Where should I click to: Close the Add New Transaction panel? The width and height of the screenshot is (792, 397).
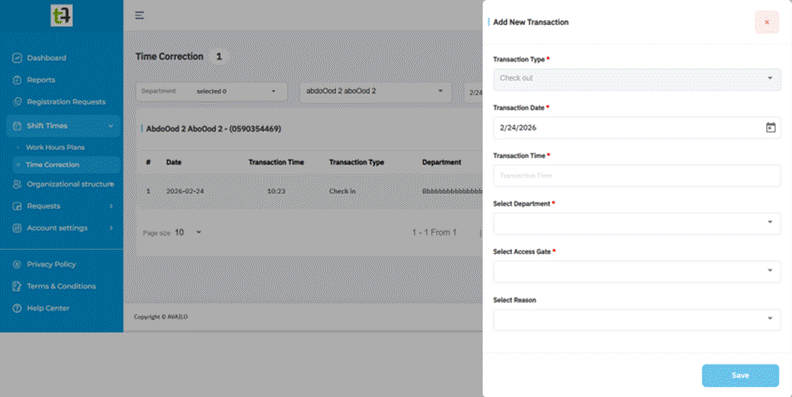click(767, 22)
